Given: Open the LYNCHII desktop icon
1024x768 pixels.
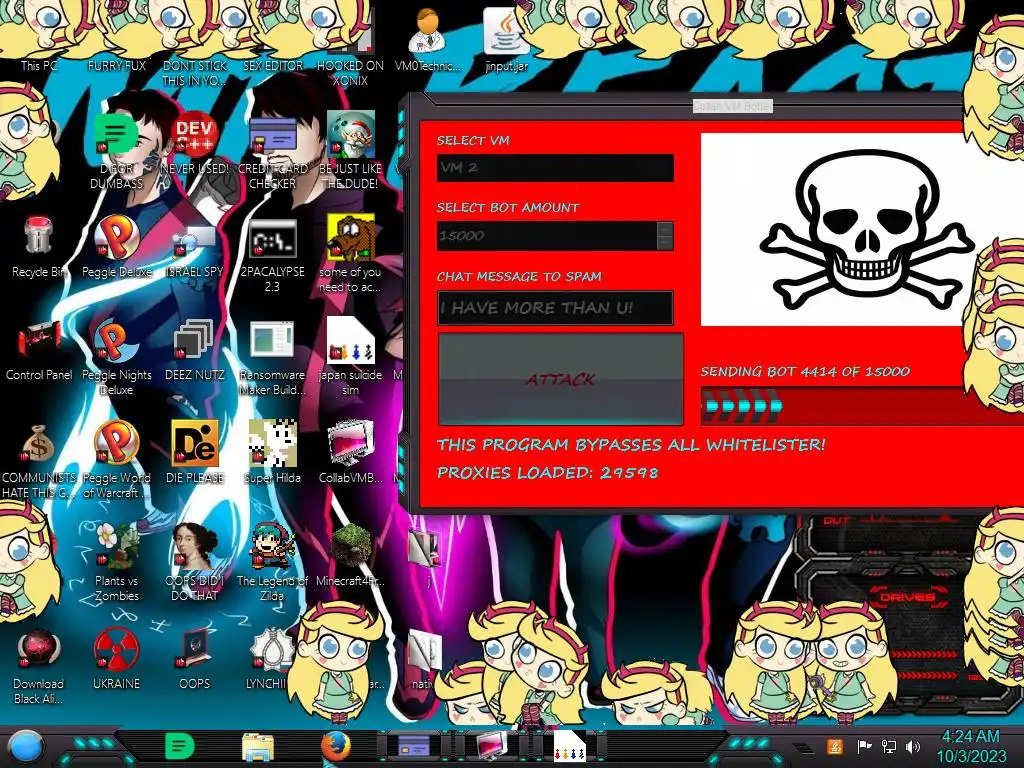Looking at the screenshot, I should click(268, 658).
